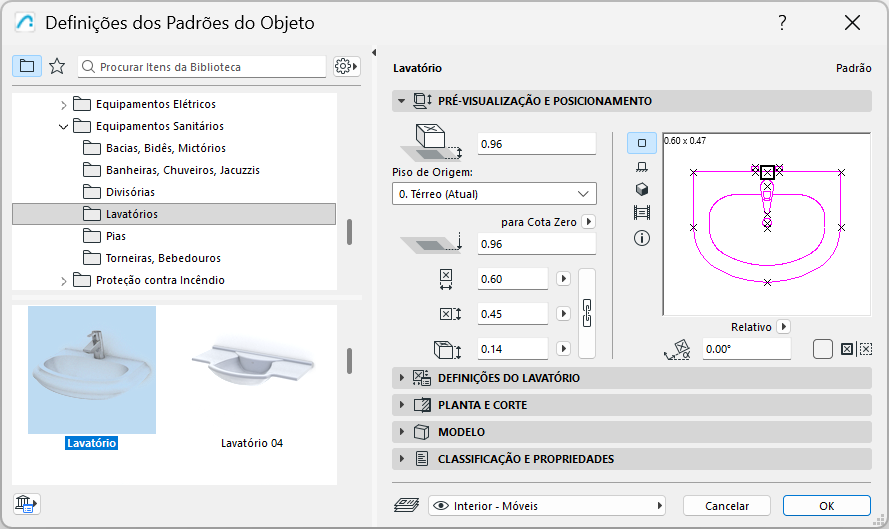The height and width of the screenshot is (529, 889).
Task: Confirm with the OK button
Action: point(826,506)
